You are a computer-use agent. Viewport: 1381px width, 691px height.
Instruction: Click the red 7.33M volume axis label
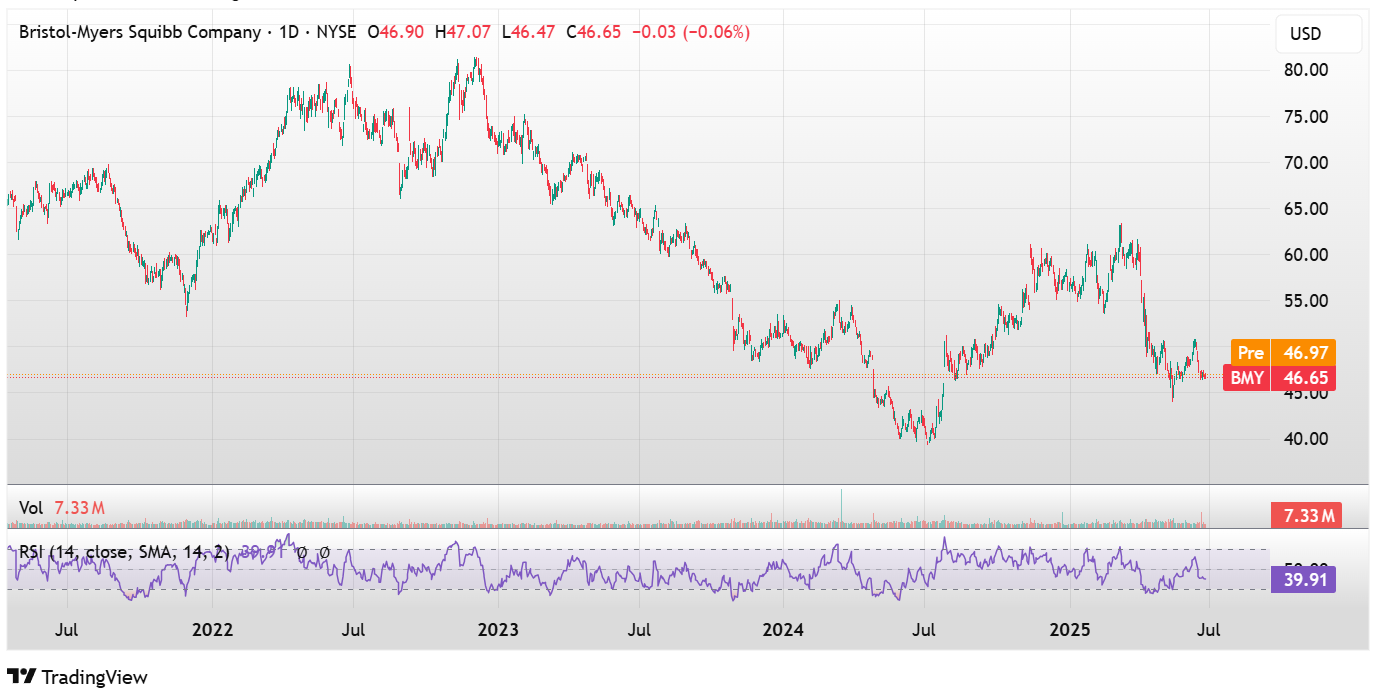[x=1306, y=516]
